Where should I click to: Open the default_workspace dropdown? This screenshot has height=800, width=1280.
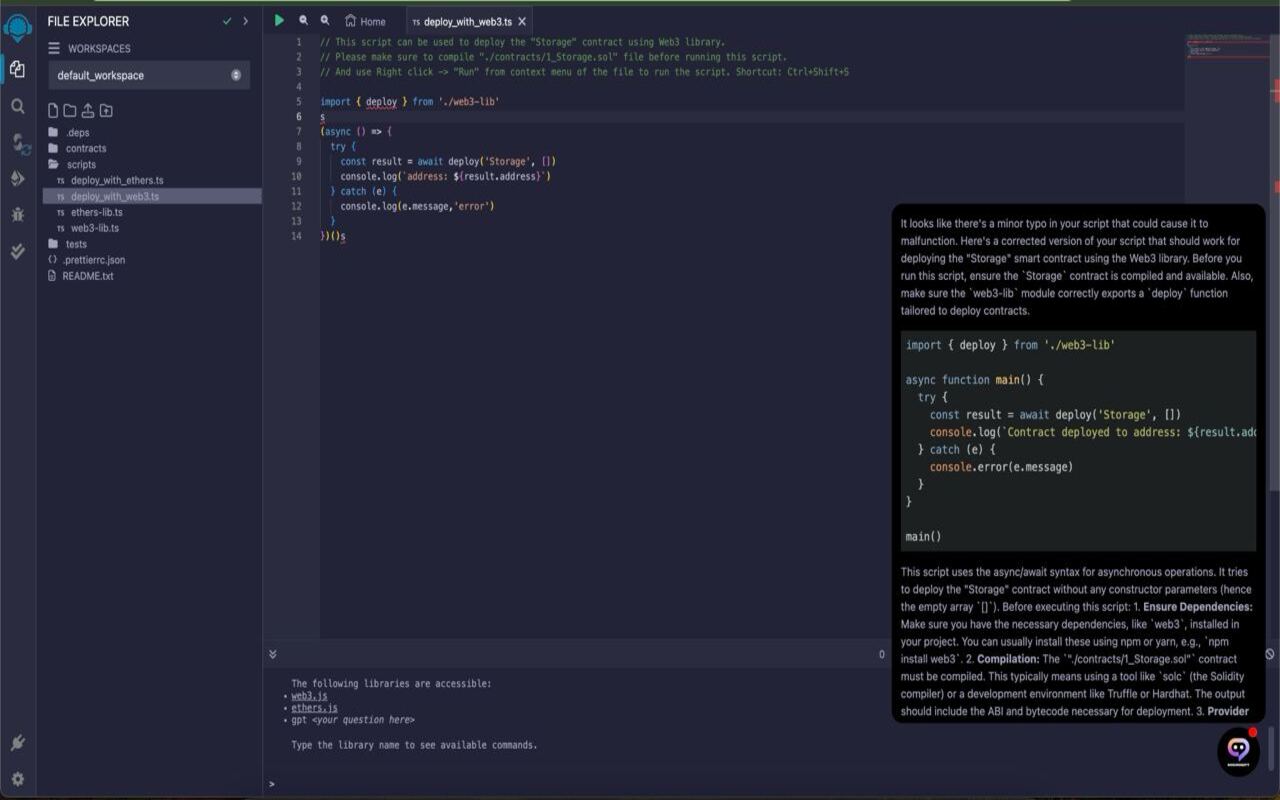pyautogui.click(x=149, y=75)
